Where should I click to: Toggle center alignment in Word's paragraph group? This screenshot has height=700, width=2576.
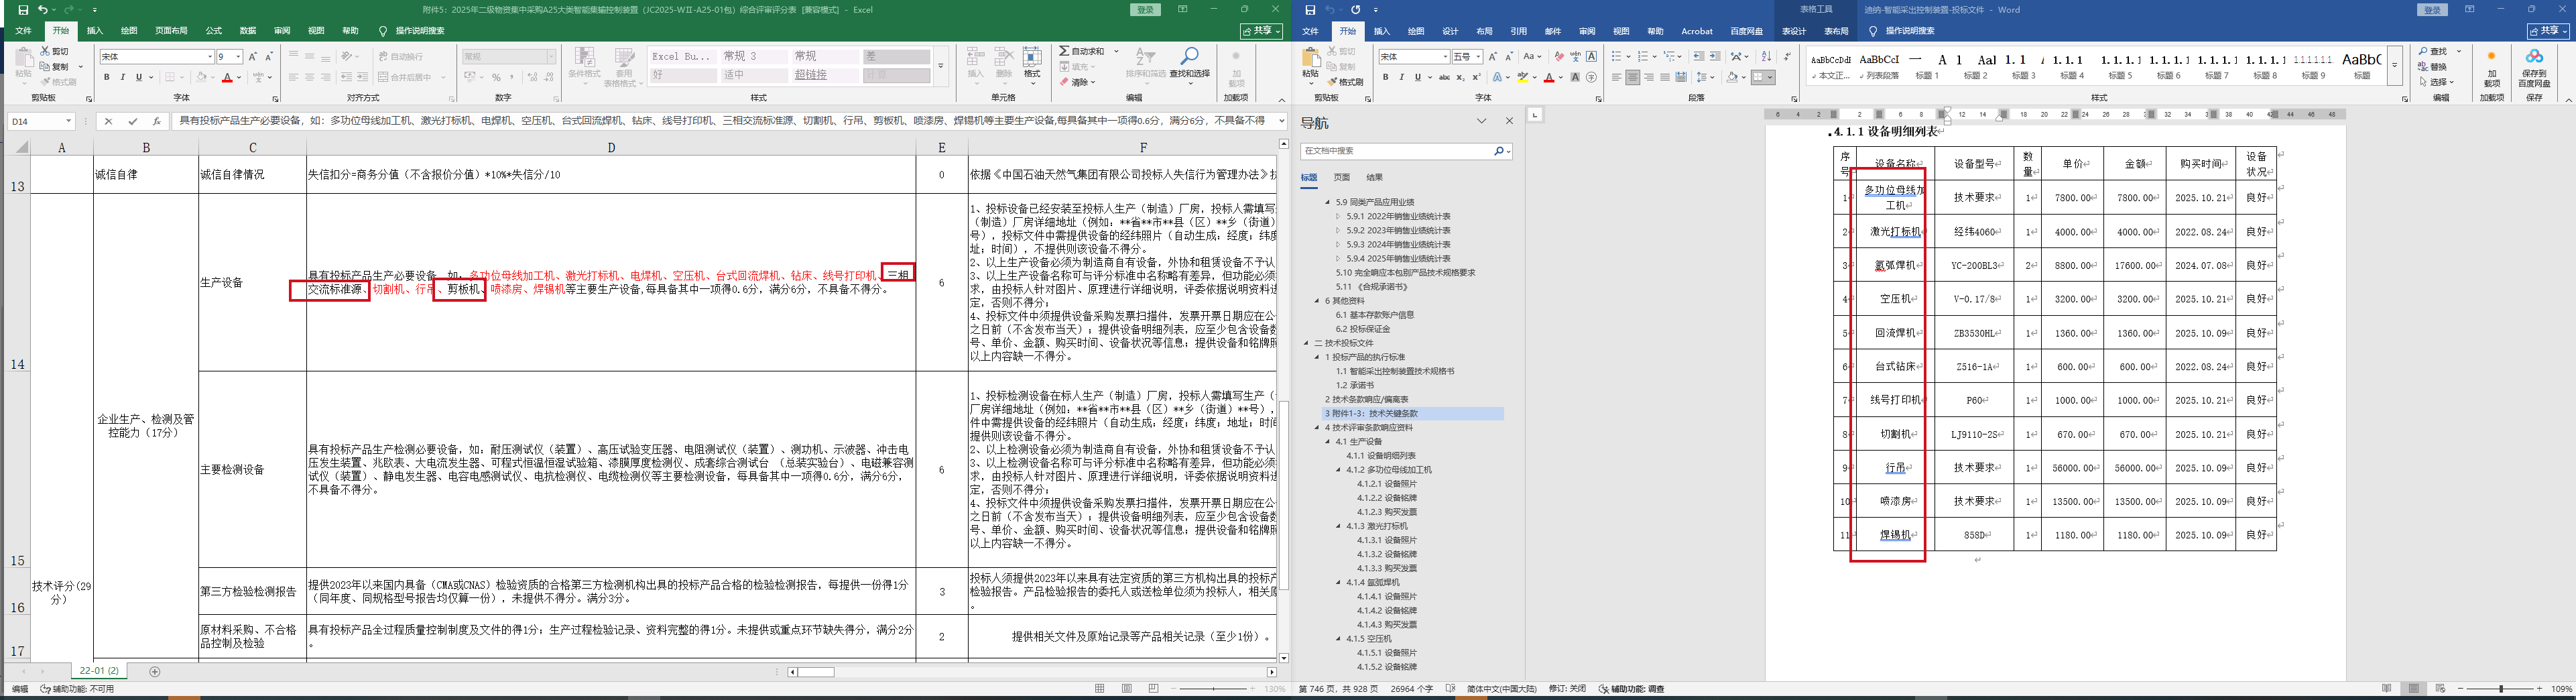pos(1632,77)
